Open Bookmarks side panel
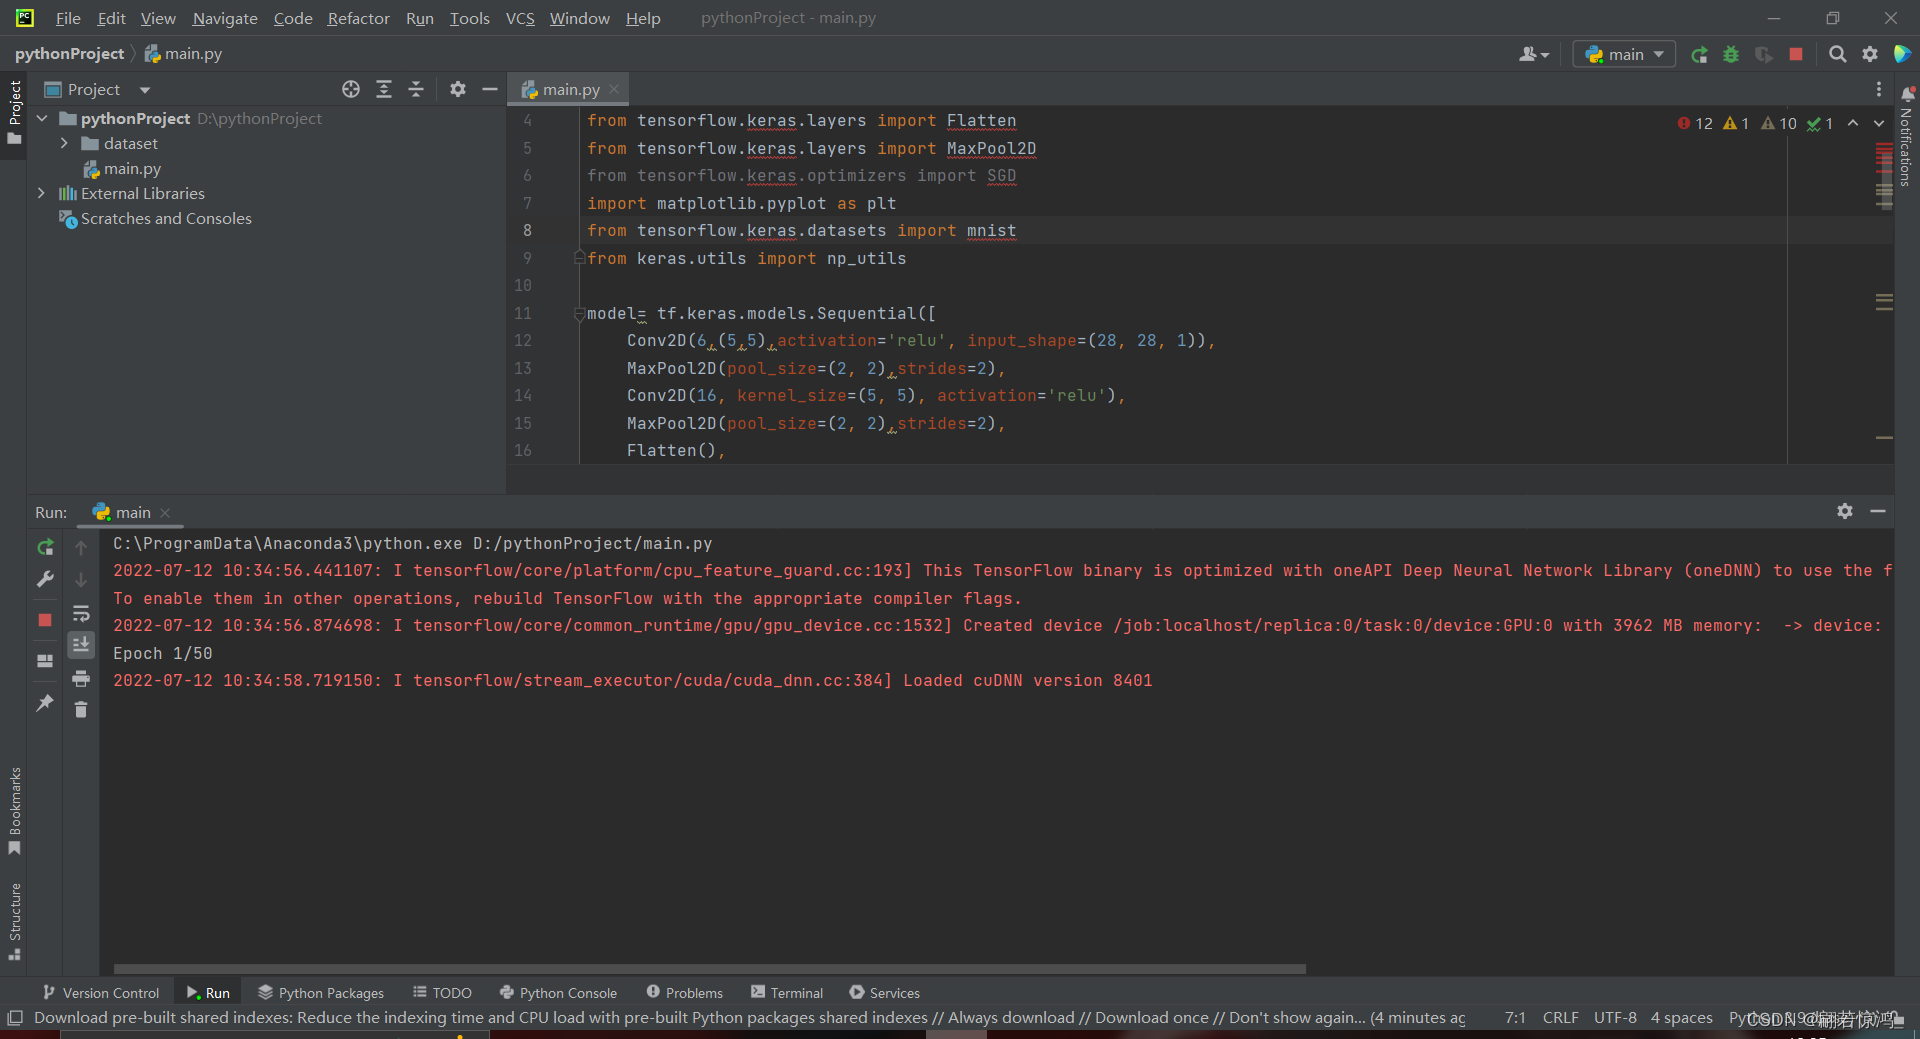The image size is (1920, 1039). click(x=14, y=811)
